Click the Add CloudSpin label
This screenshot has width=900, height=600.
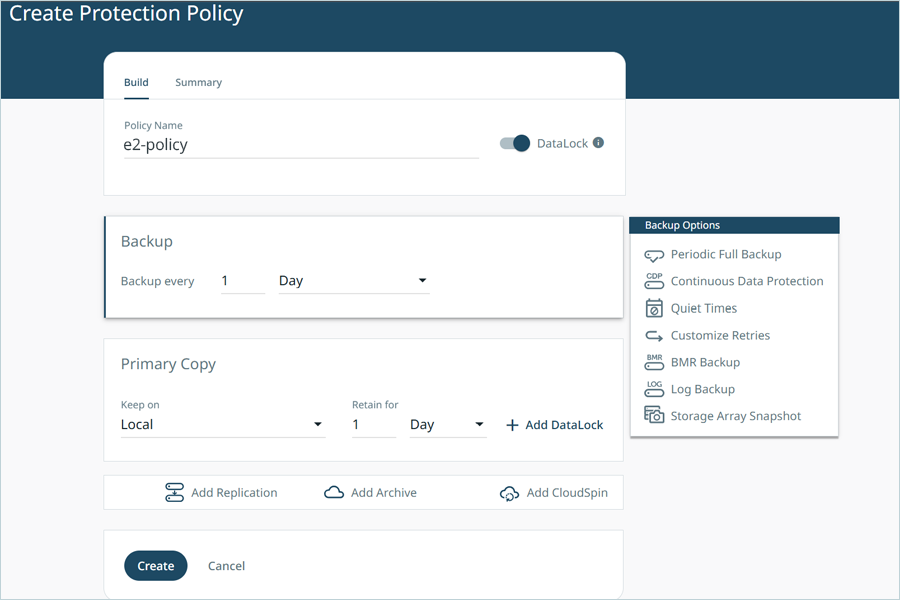click(x=567, y=493)
